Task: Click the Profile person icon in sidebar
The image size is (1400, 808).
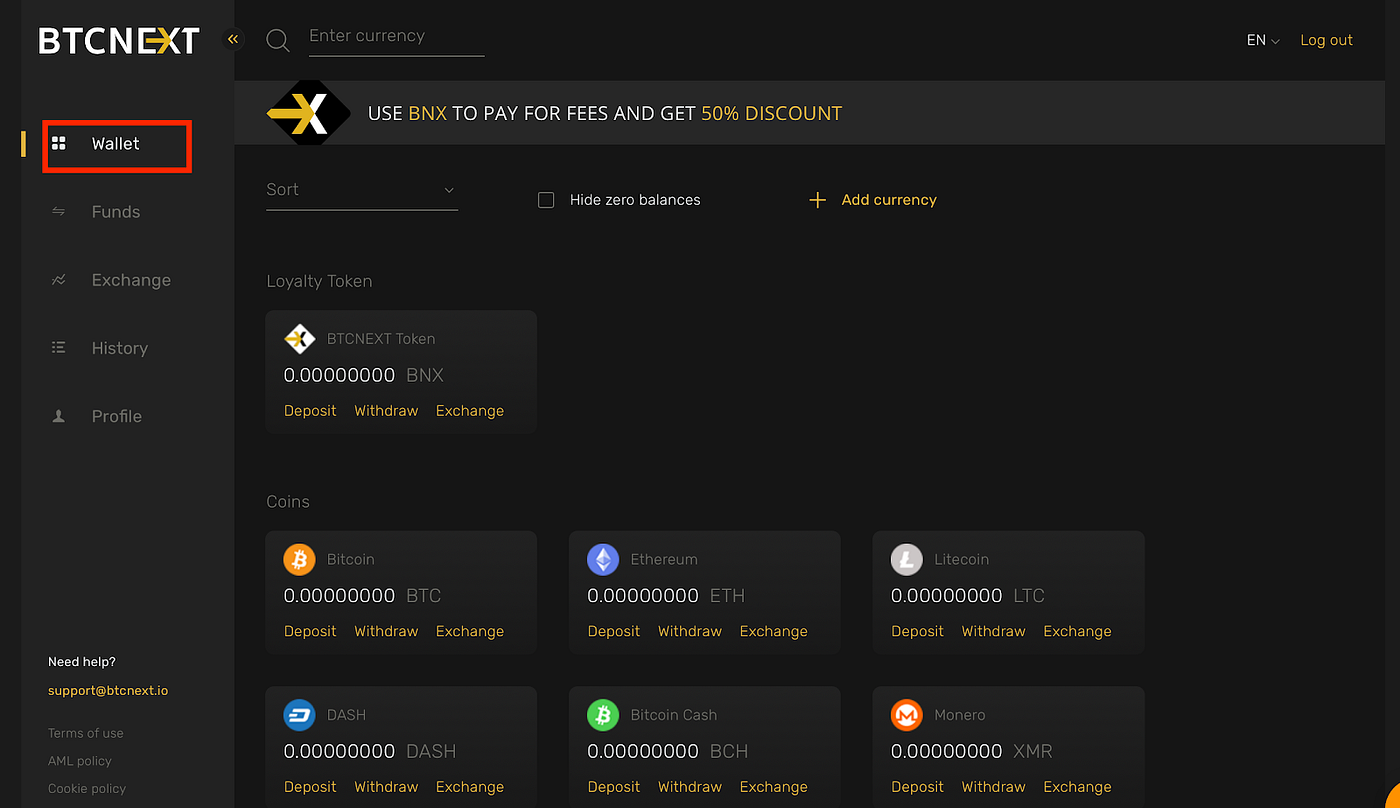Action: pos(58,416)
